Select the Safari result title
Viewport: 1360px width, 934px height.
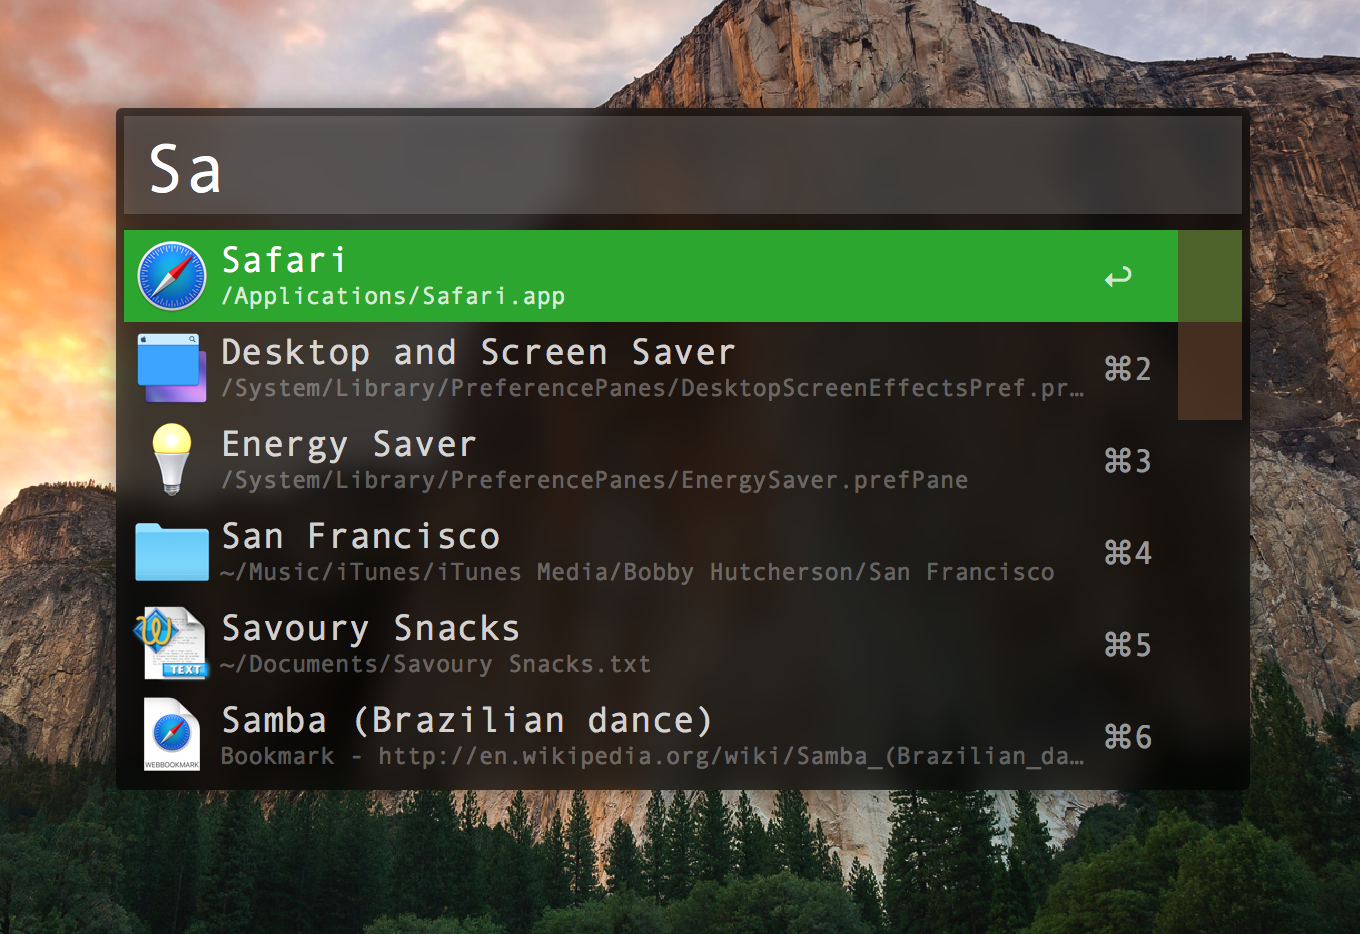tap(284, 260)
